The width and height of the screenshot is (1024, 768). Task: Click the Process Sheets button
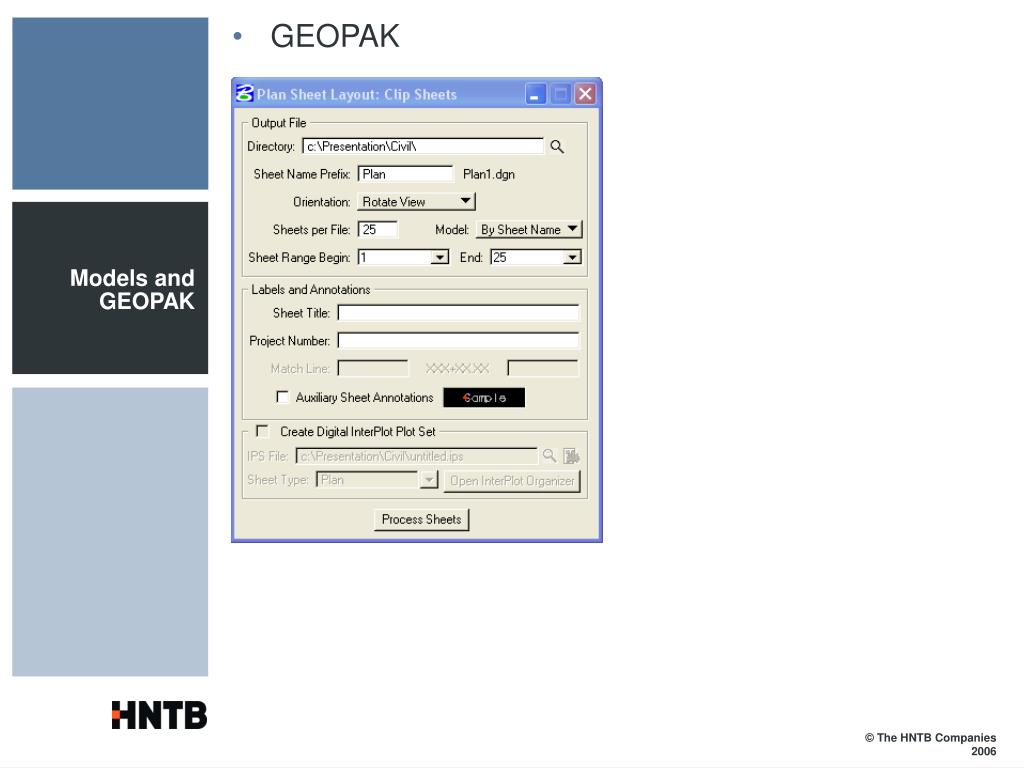(x=421, y=519)
